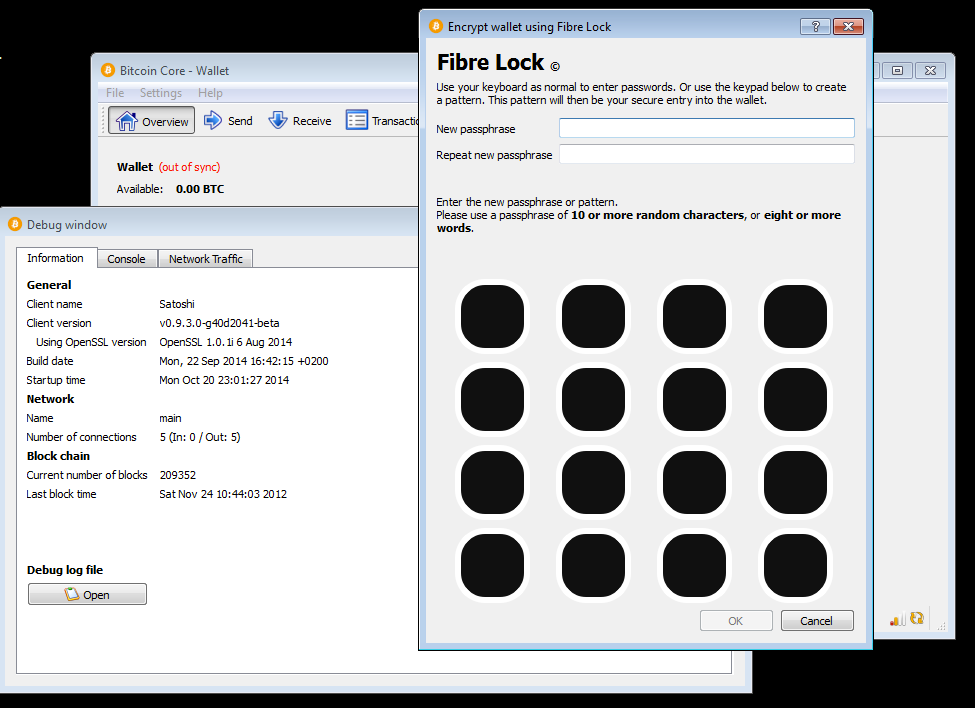Click the network name value 'main'
975x708 pixels.
coord(170,418)
